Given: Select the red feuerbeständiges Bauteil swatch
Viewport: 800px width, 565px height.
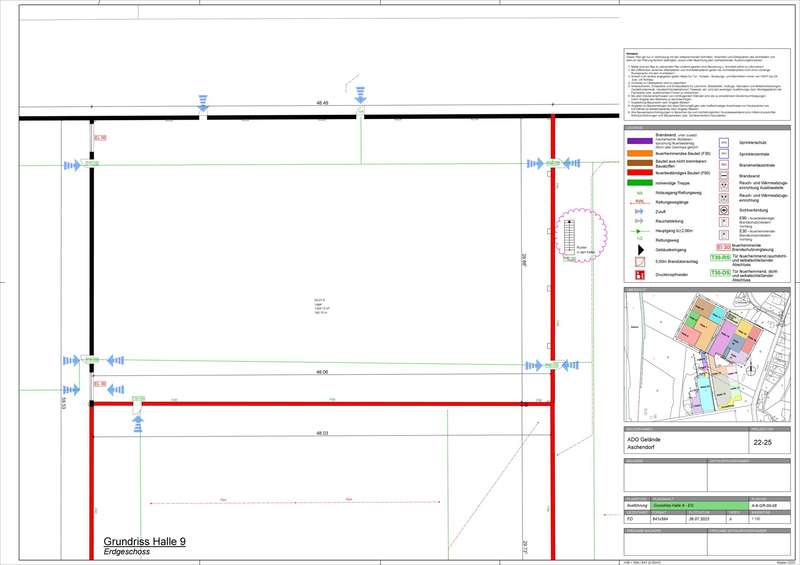Looking at the screenshot, I should (x=638, y=173).
